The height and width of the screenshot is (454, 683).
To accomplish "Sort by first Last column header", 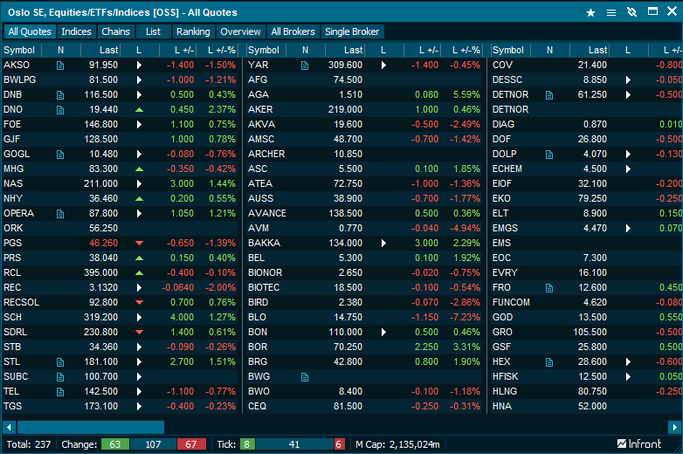I will (x=100, y=50).
